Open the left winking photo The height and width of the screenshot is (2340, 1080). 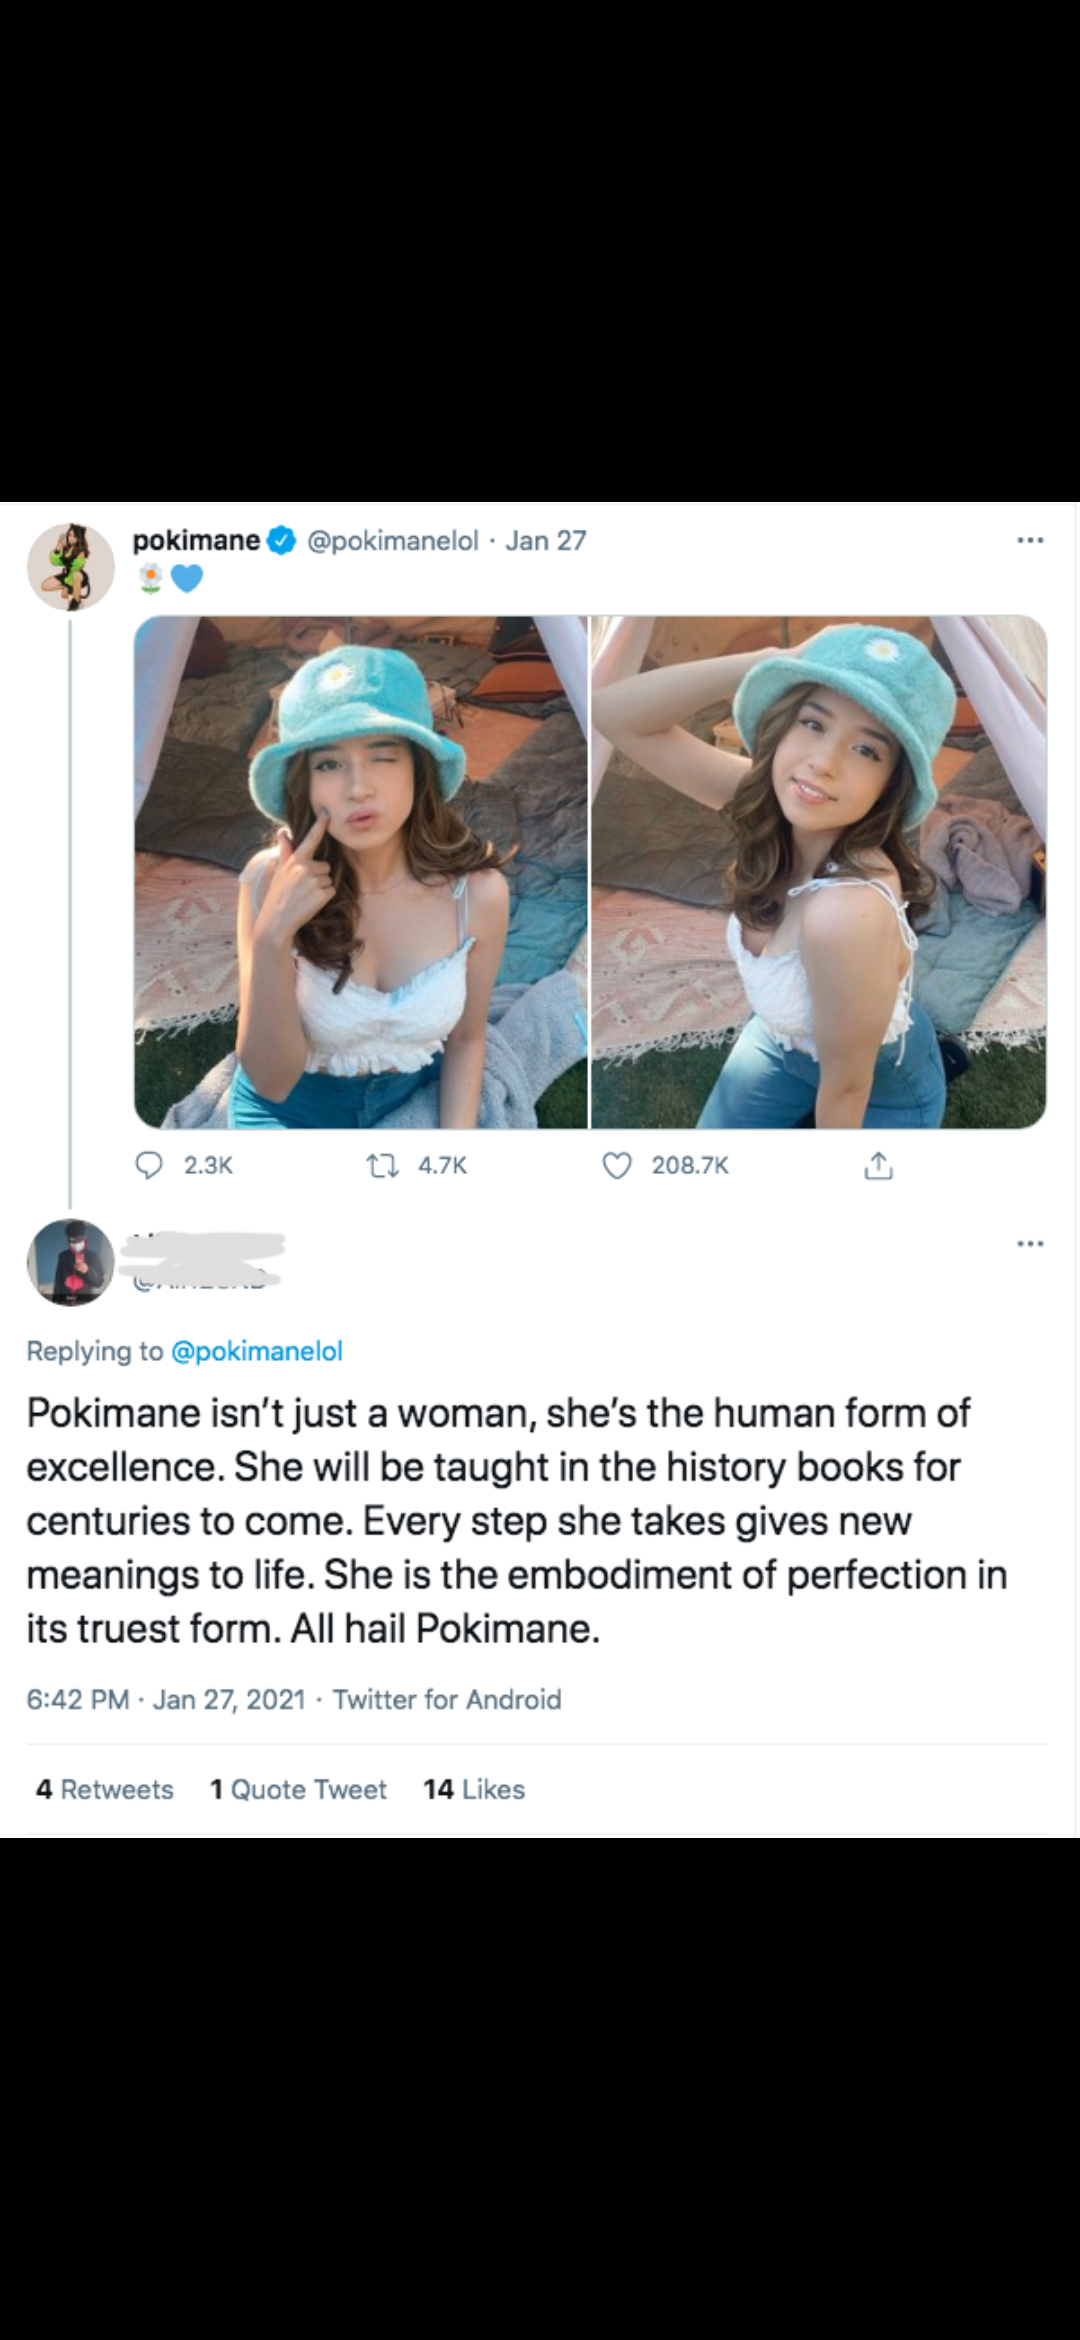361,872
